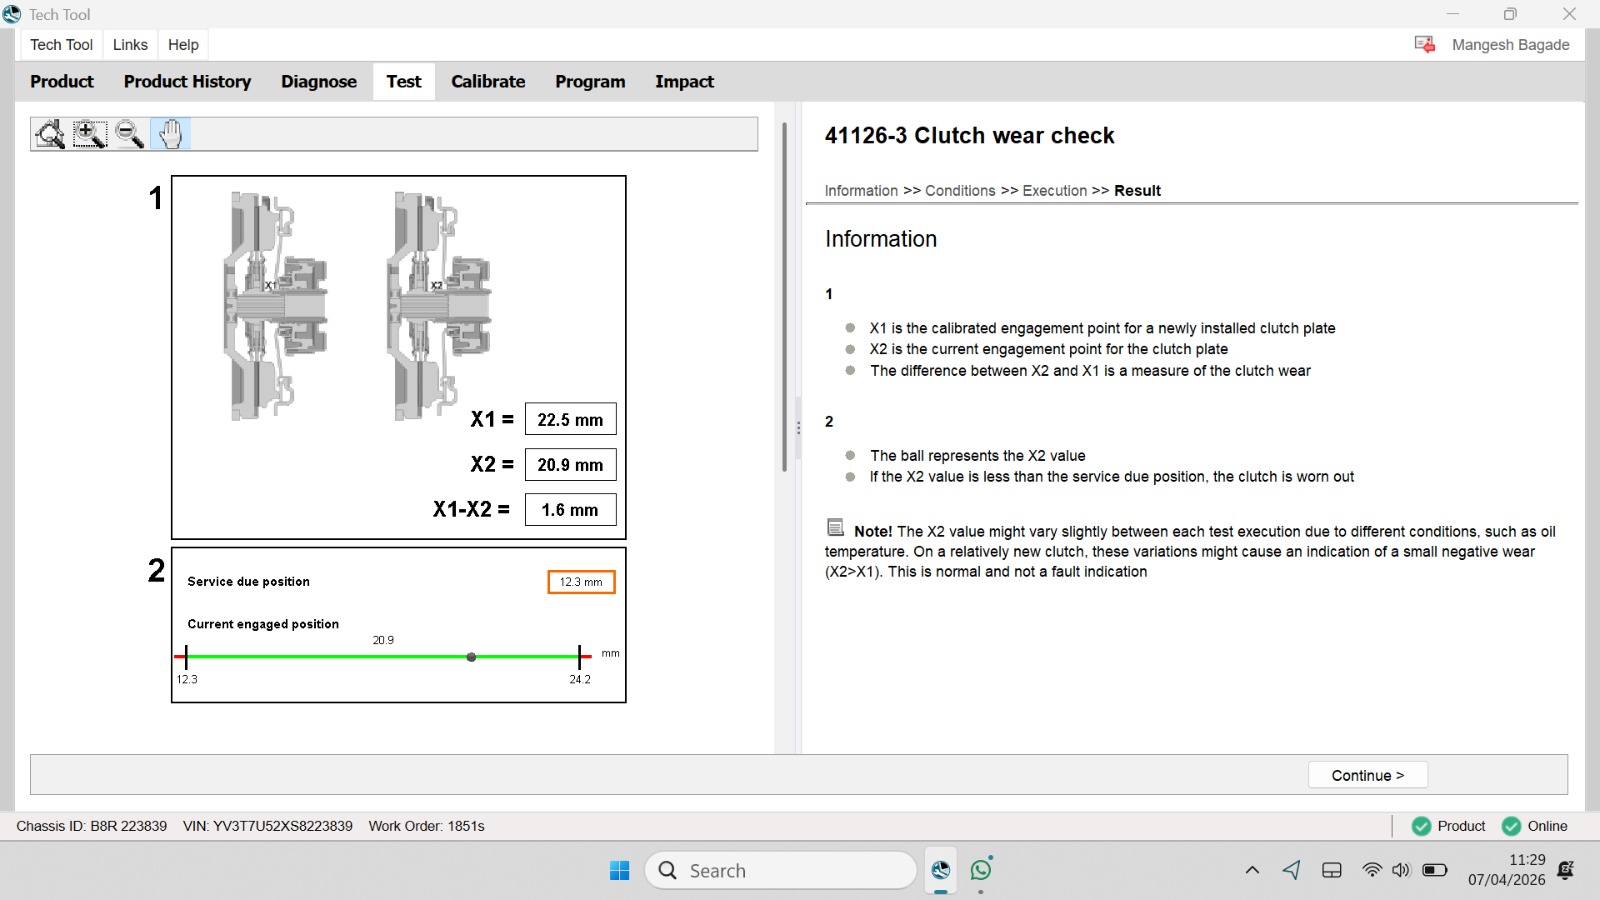Open the Calibrate tab
Screen dimensions: 1600x900
point(488,82)
